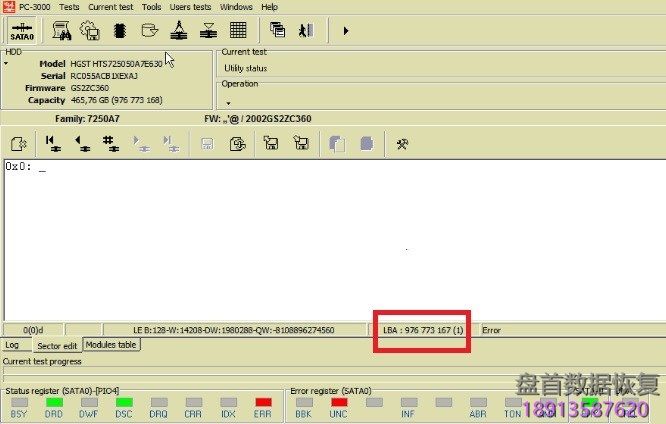
Task: Click the LE B:128 values status field
Action: click(x=234, y=330)
